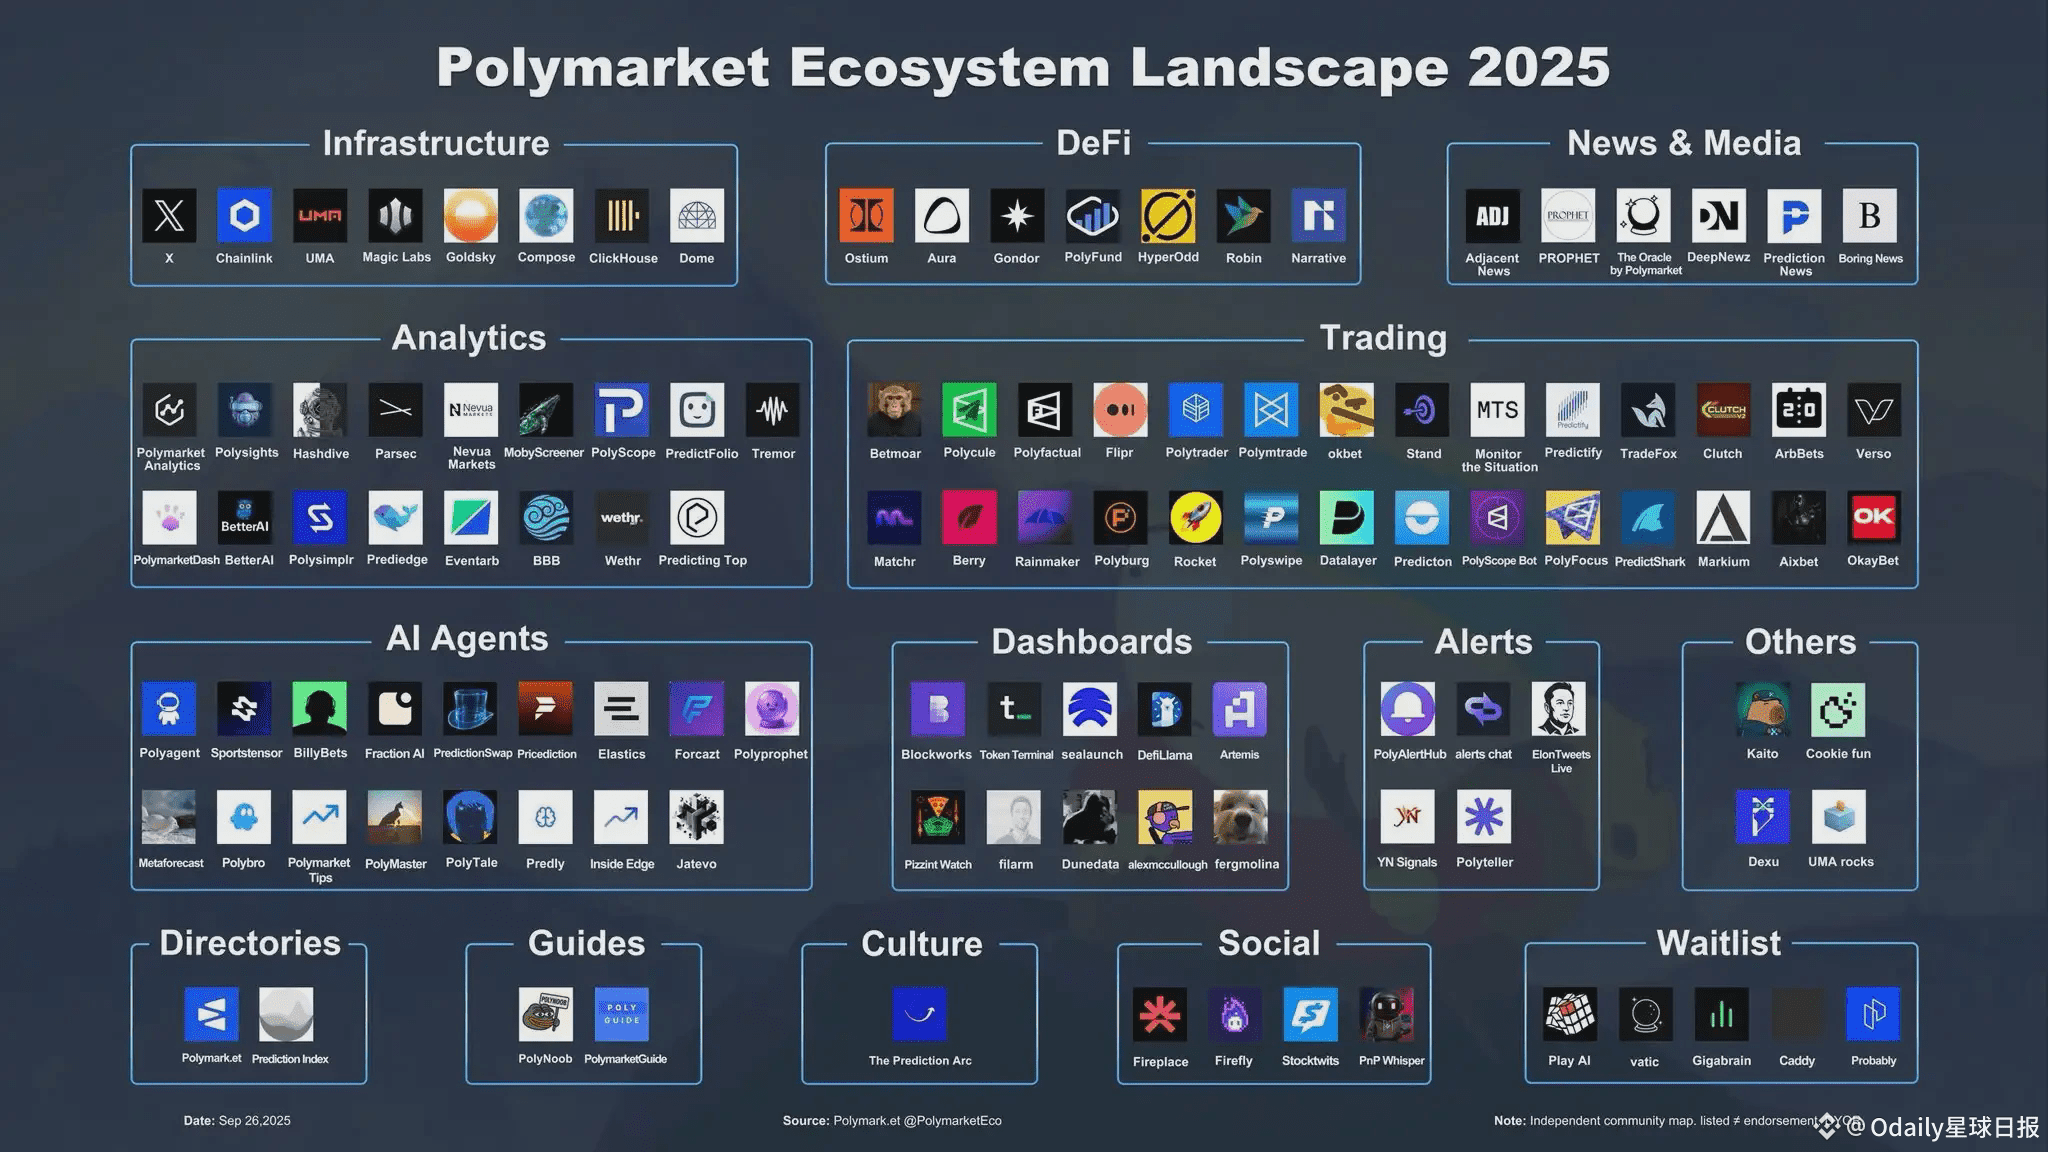
Task: Open the Betmoar monkey icon
Action: [x=894, y=409]
